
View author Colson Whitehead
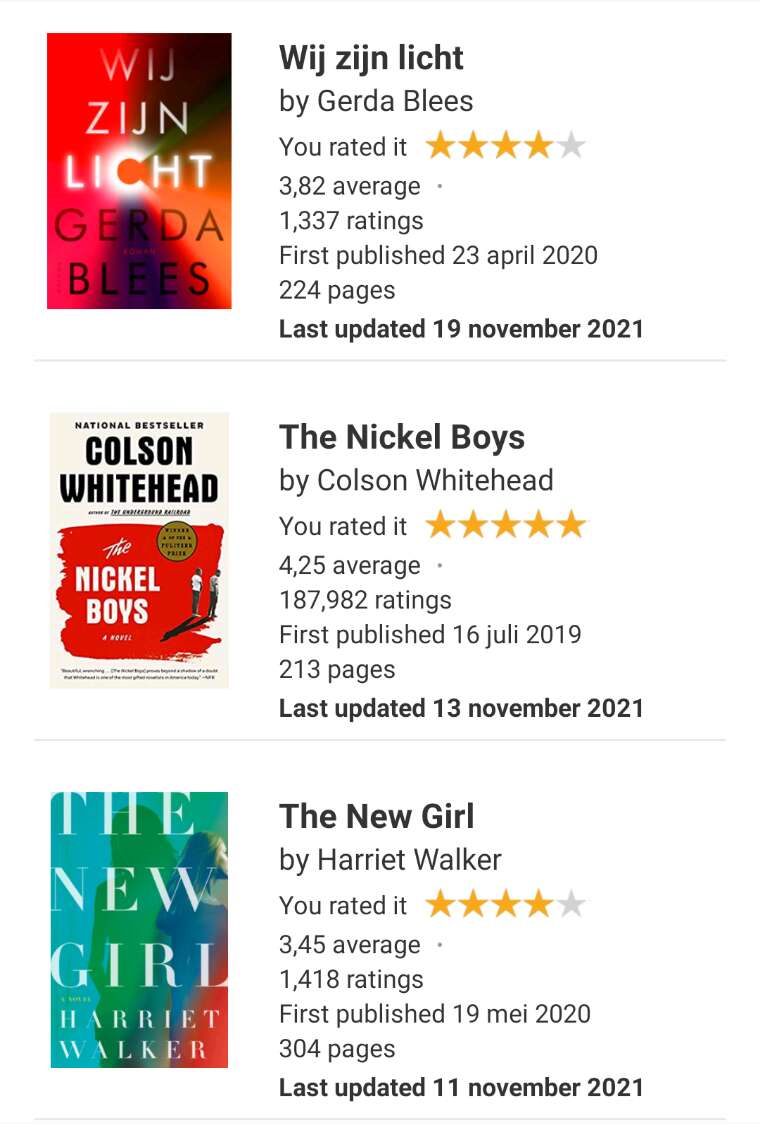coord(435,480)
